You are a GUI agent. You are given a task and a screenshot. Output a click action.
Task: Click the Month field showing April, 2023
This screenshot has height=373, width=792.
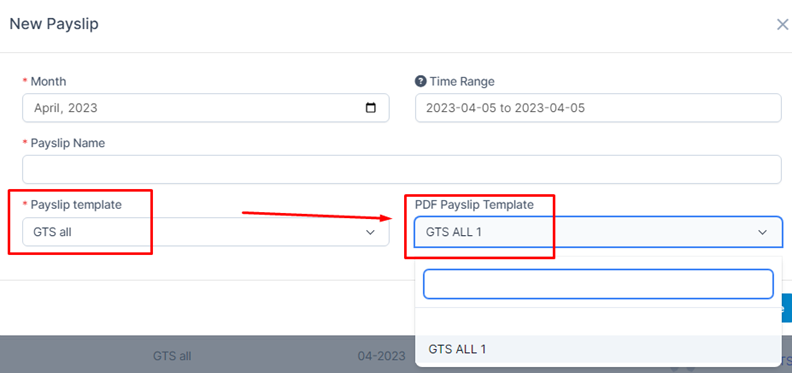[x=206, y=108]
